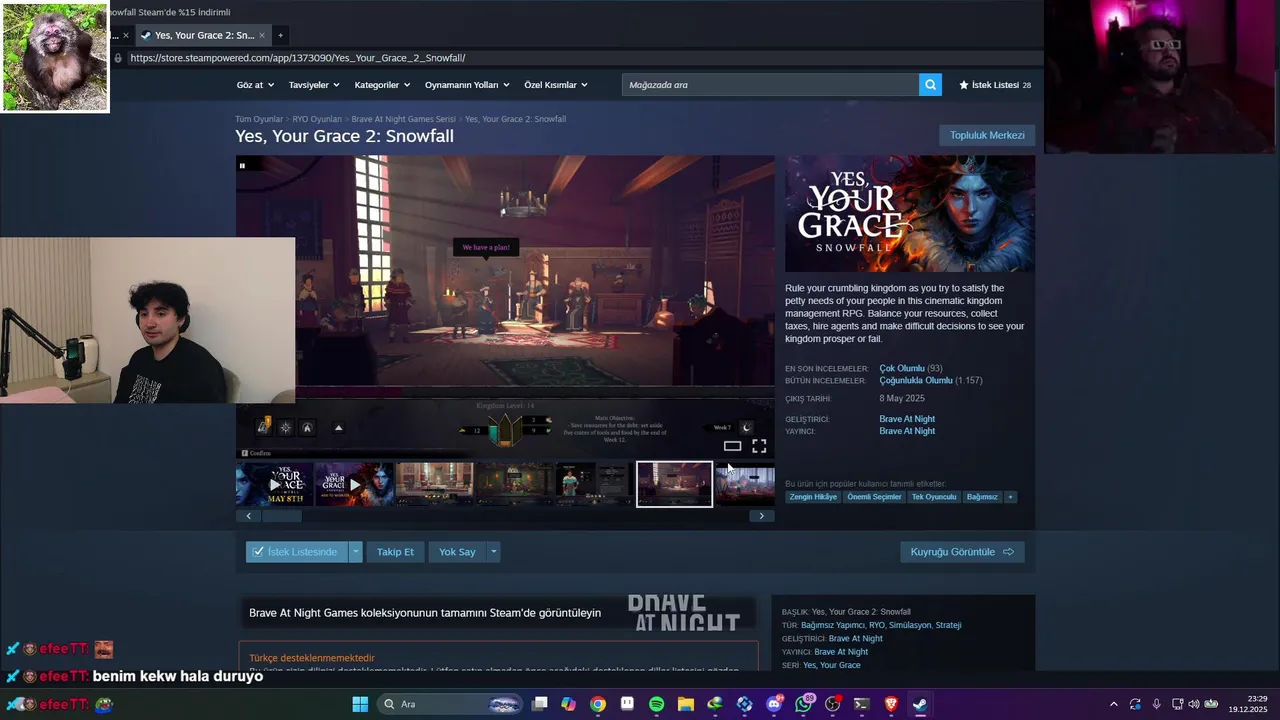Click the 'Strateji' genre link

(948, 625)
